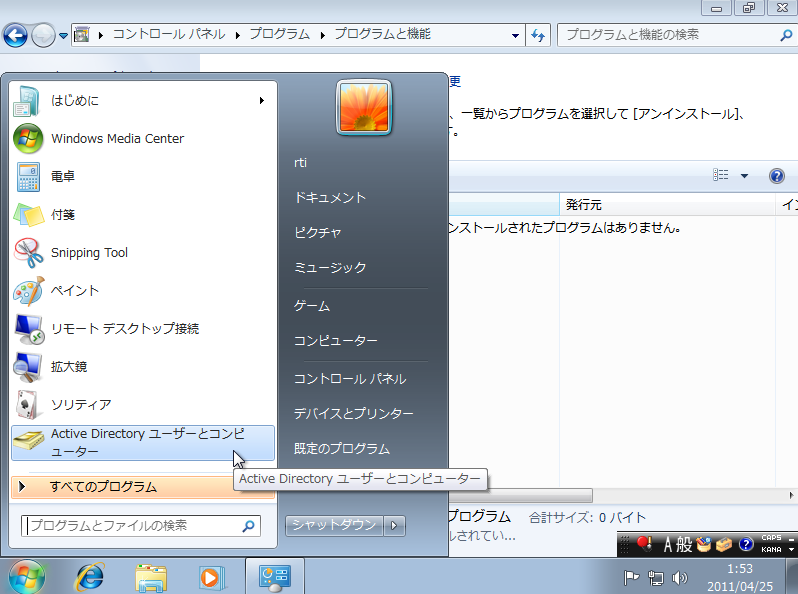
Task: Click the IME input mode A indicator
Action: click(668, 545)
